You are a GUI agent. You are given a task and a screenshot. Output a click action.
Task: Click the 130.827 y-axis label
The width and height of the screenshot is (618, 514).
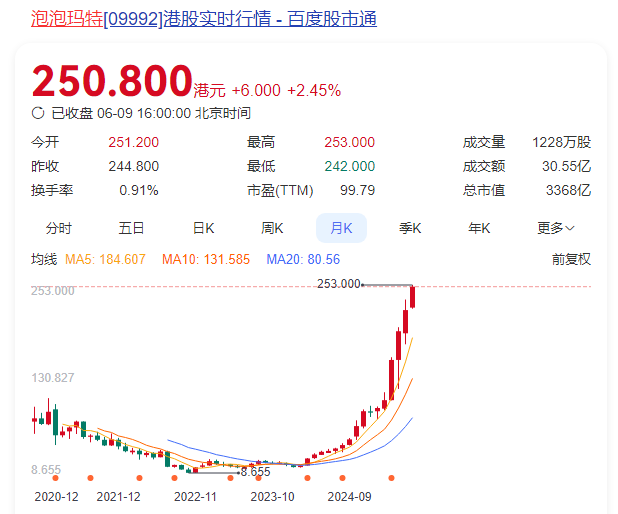pos(53,378)
